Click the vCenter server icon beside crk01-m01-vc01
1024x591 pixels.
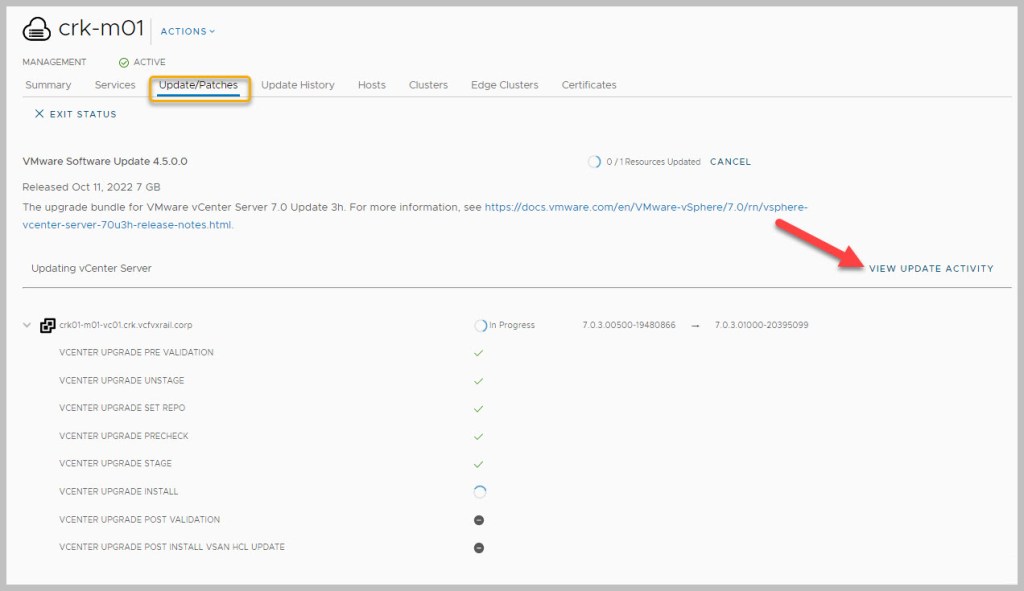coord(47,325)
